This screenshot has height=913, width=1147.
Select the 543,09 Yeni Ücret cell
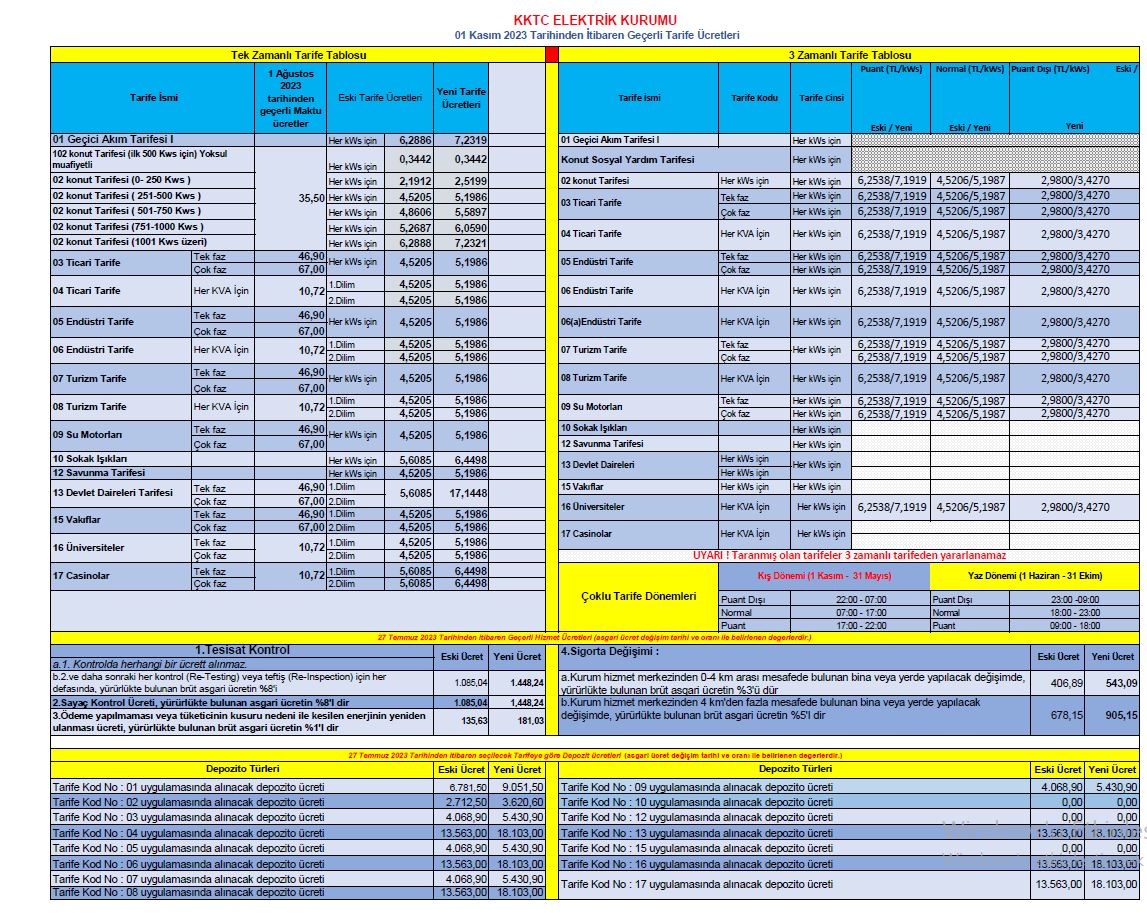pos(1111,683)
